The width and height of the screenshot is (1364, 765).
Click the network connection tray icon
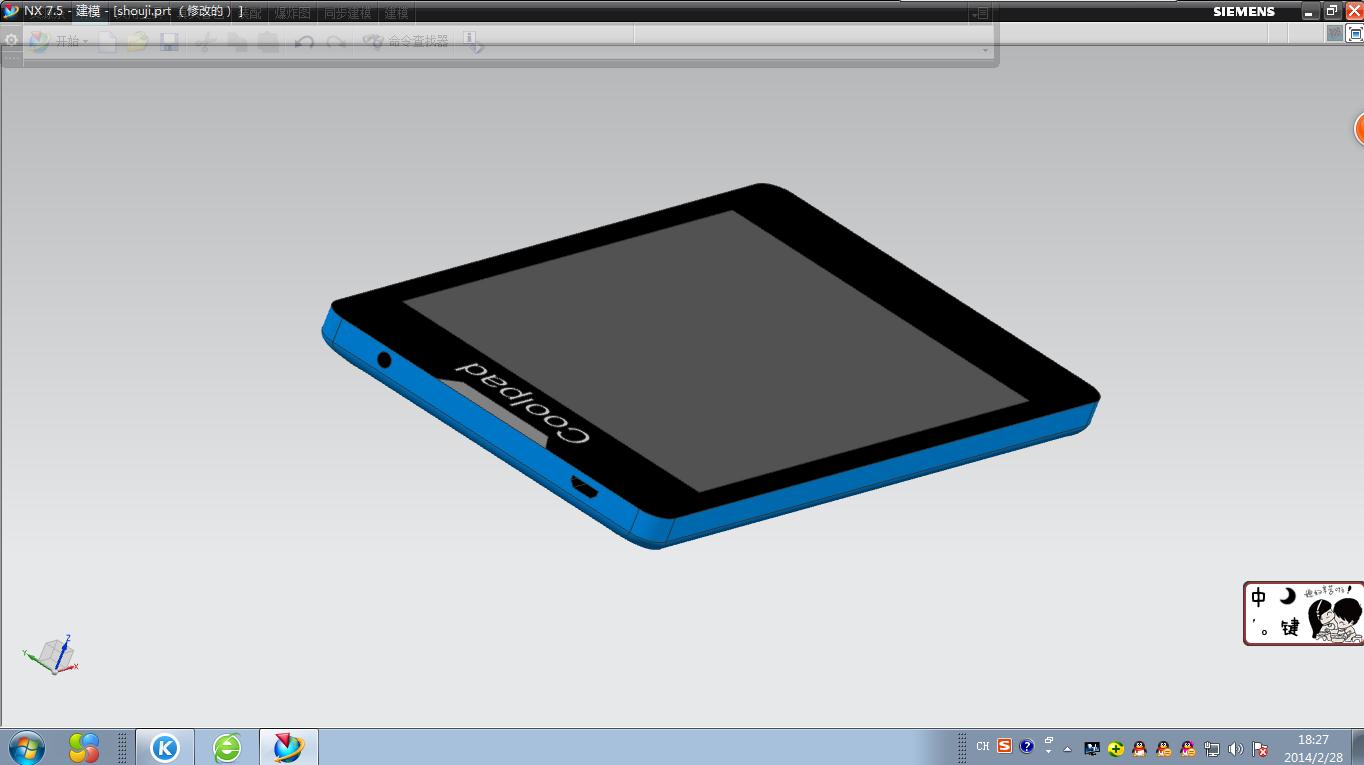(x=1212, y=748)
